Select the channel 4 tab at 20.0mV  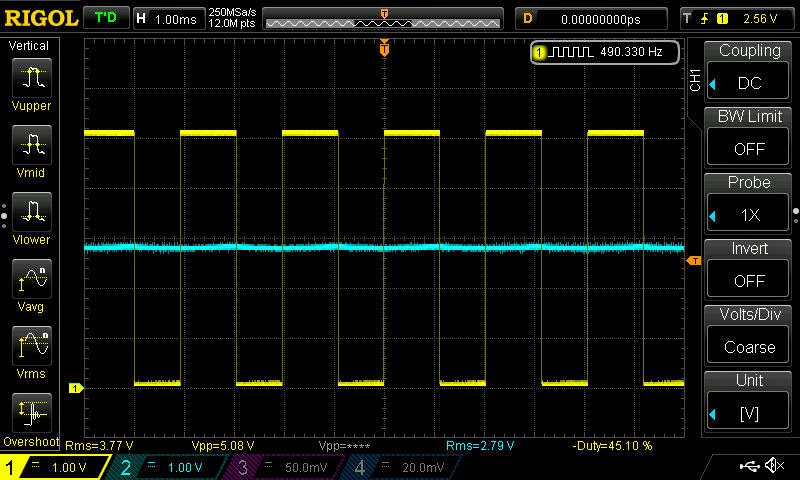402,467
